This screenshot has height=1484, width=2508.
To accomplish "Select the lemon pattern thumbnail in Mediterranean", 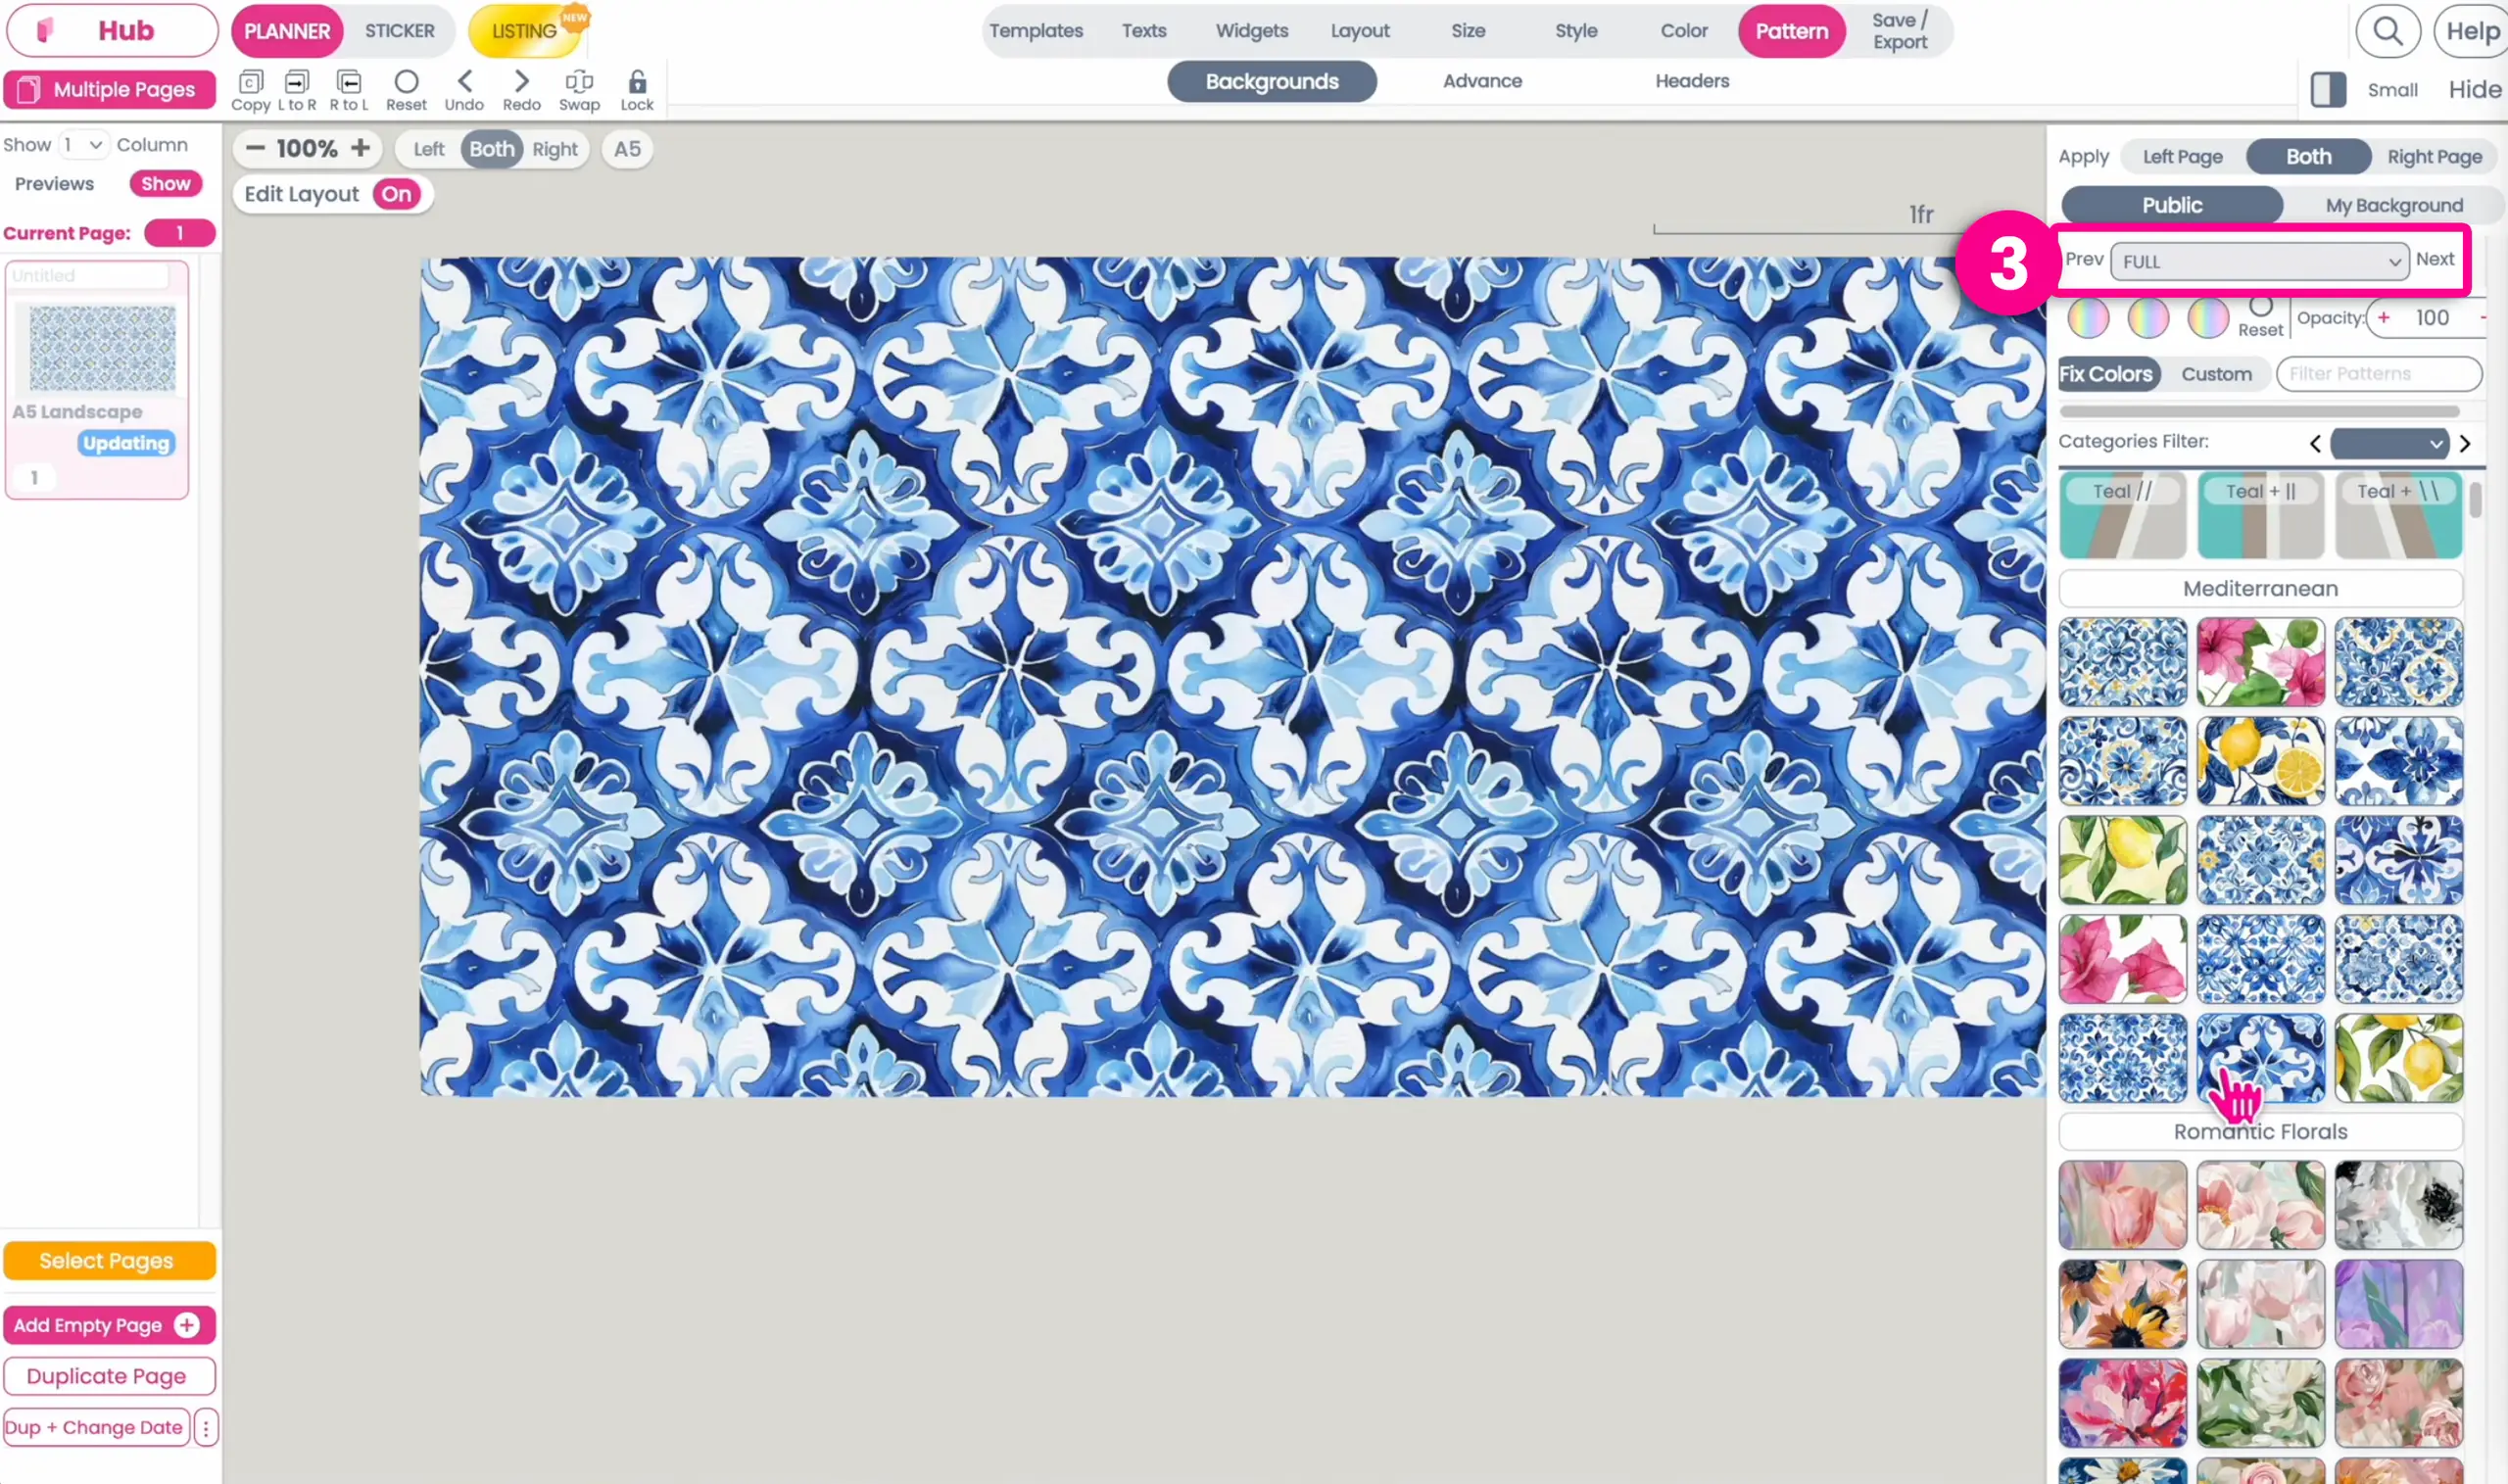I will tap(2260, 761).
